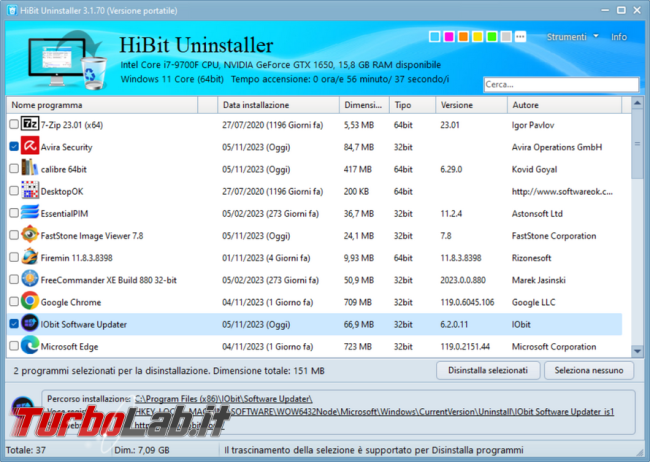The height and width of the screenshot is (462, 650).
Task: Click Astonsoft Ltd author cell
Action: [x=537, y=214]
